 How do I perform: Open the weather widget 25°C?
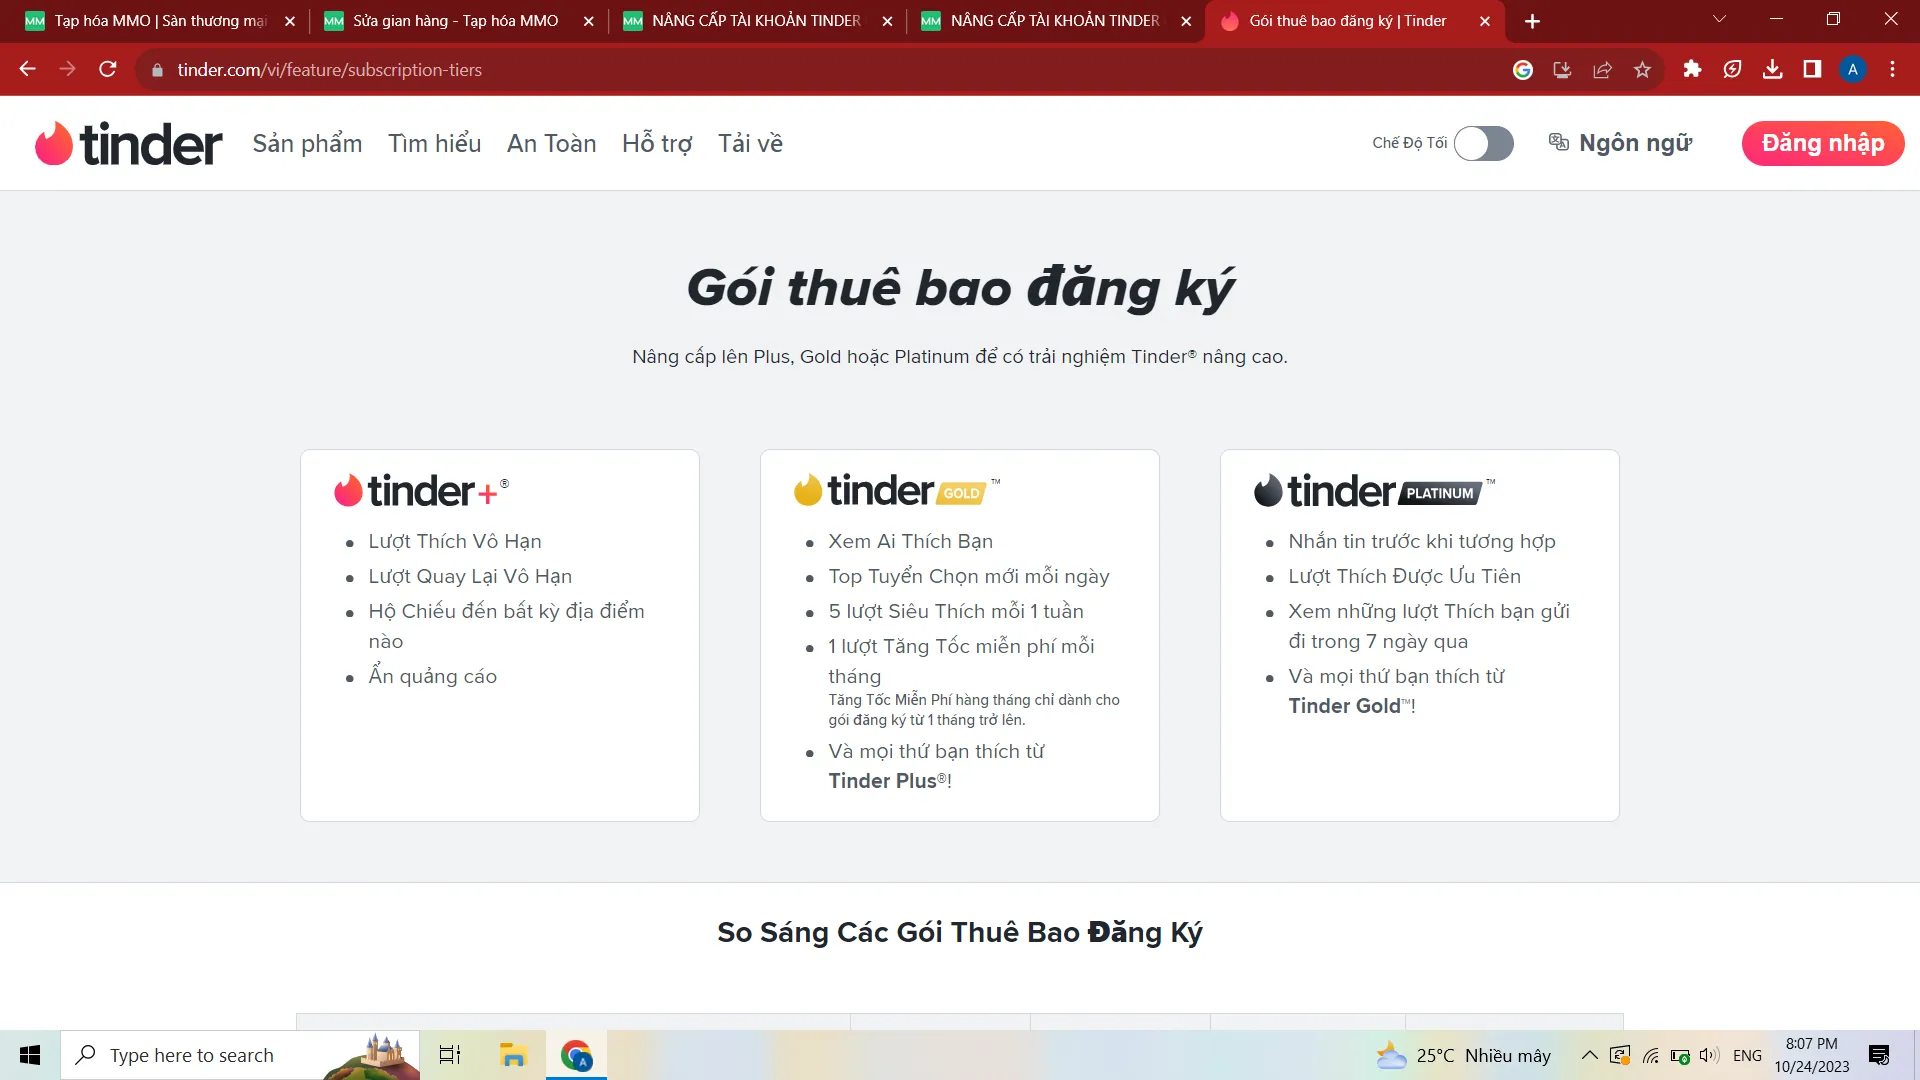(x=1464, y=1055)
